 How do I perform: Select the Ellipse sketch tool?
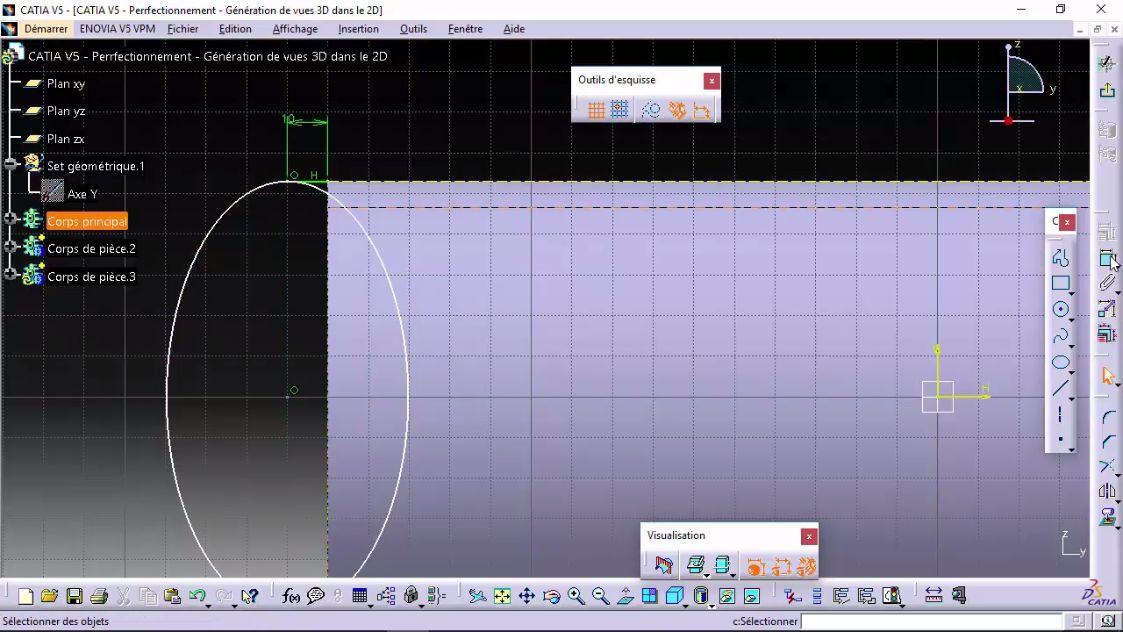pos(1061,363)
